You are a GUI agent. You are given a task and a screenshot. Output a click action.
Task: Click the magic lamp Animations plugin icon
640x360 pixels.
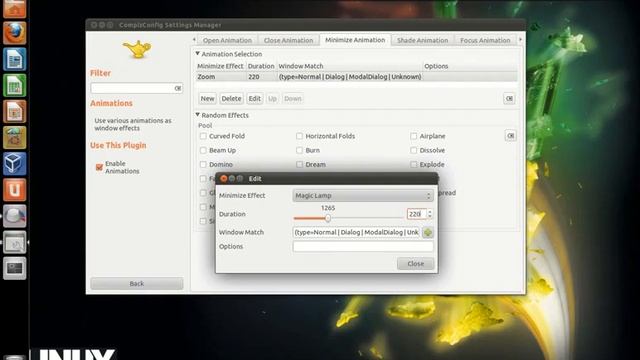pyautogui.click(x=137, y=49)
